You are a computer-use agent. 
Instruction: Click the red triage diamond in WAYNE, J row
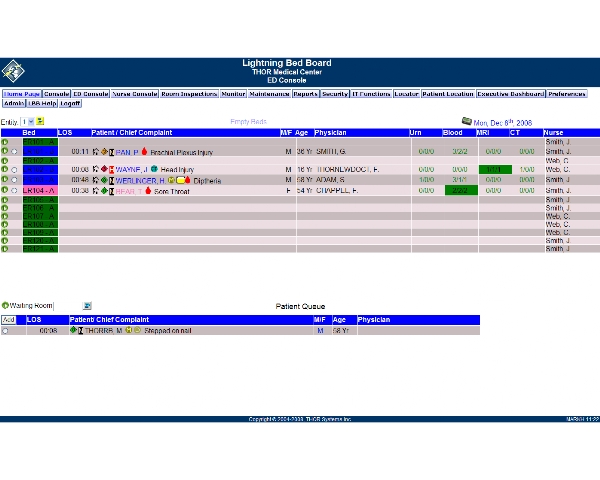point(104,169)
